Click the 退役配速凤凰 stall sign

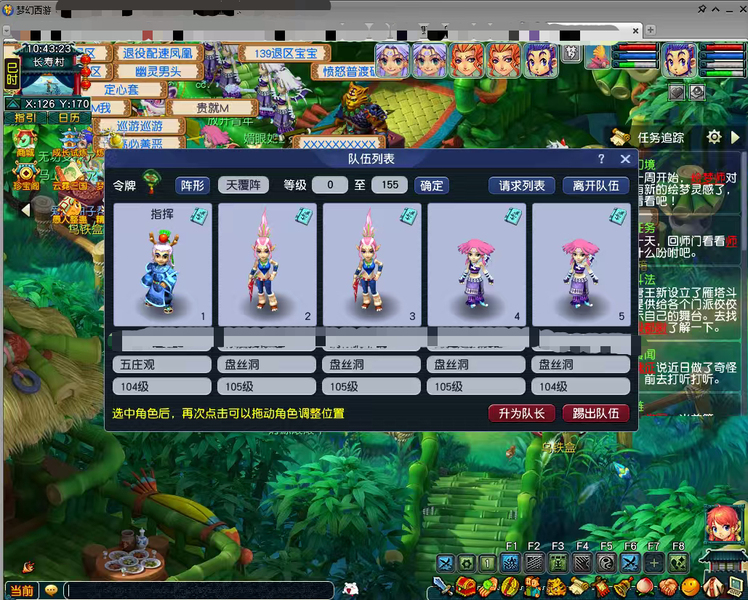coord(158,53)
